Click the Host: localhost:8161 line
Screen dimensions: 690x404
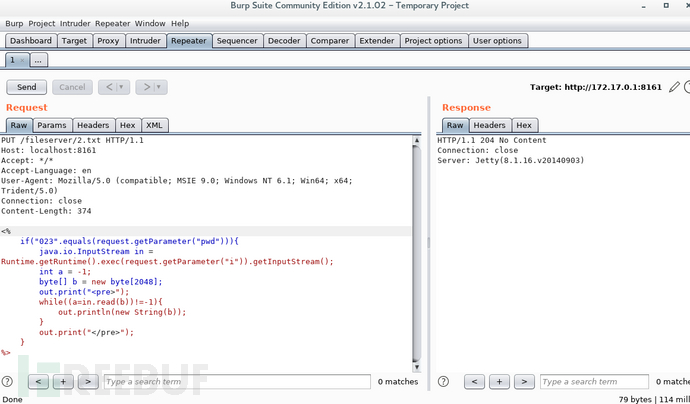pos(48,151)
